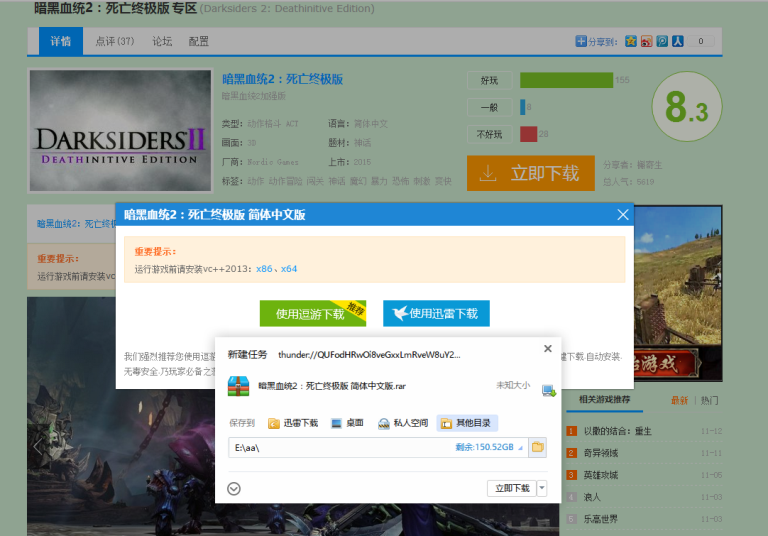Viewport: 768px width, 536px height.
Task: Choose 私人空间 as save location
Action: pyautogui.click(x=403, y=423)
